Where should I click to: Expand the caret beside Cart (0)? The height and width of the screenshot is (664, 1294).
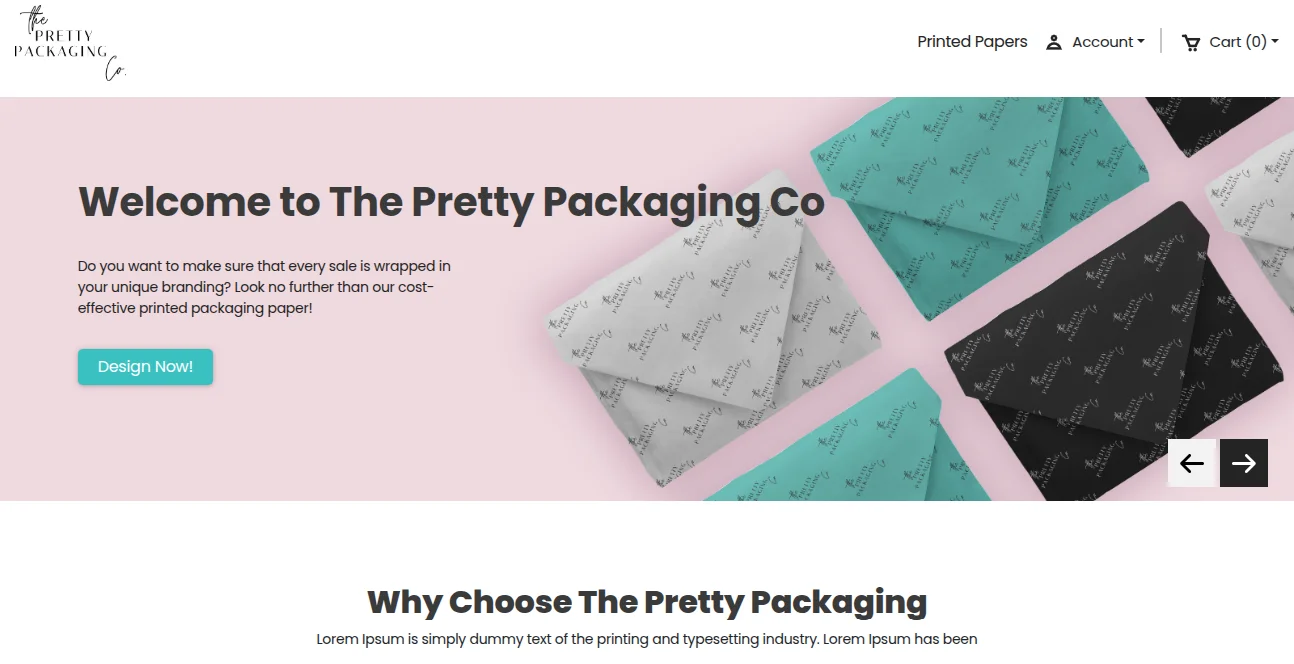(1275, 42)
